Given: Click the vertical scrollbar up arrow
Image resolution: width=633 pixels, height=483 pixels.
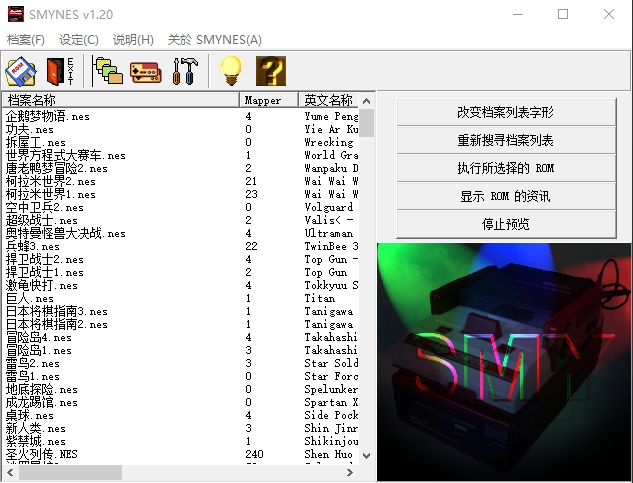Looking at the screenshot, I should (367, 101).
